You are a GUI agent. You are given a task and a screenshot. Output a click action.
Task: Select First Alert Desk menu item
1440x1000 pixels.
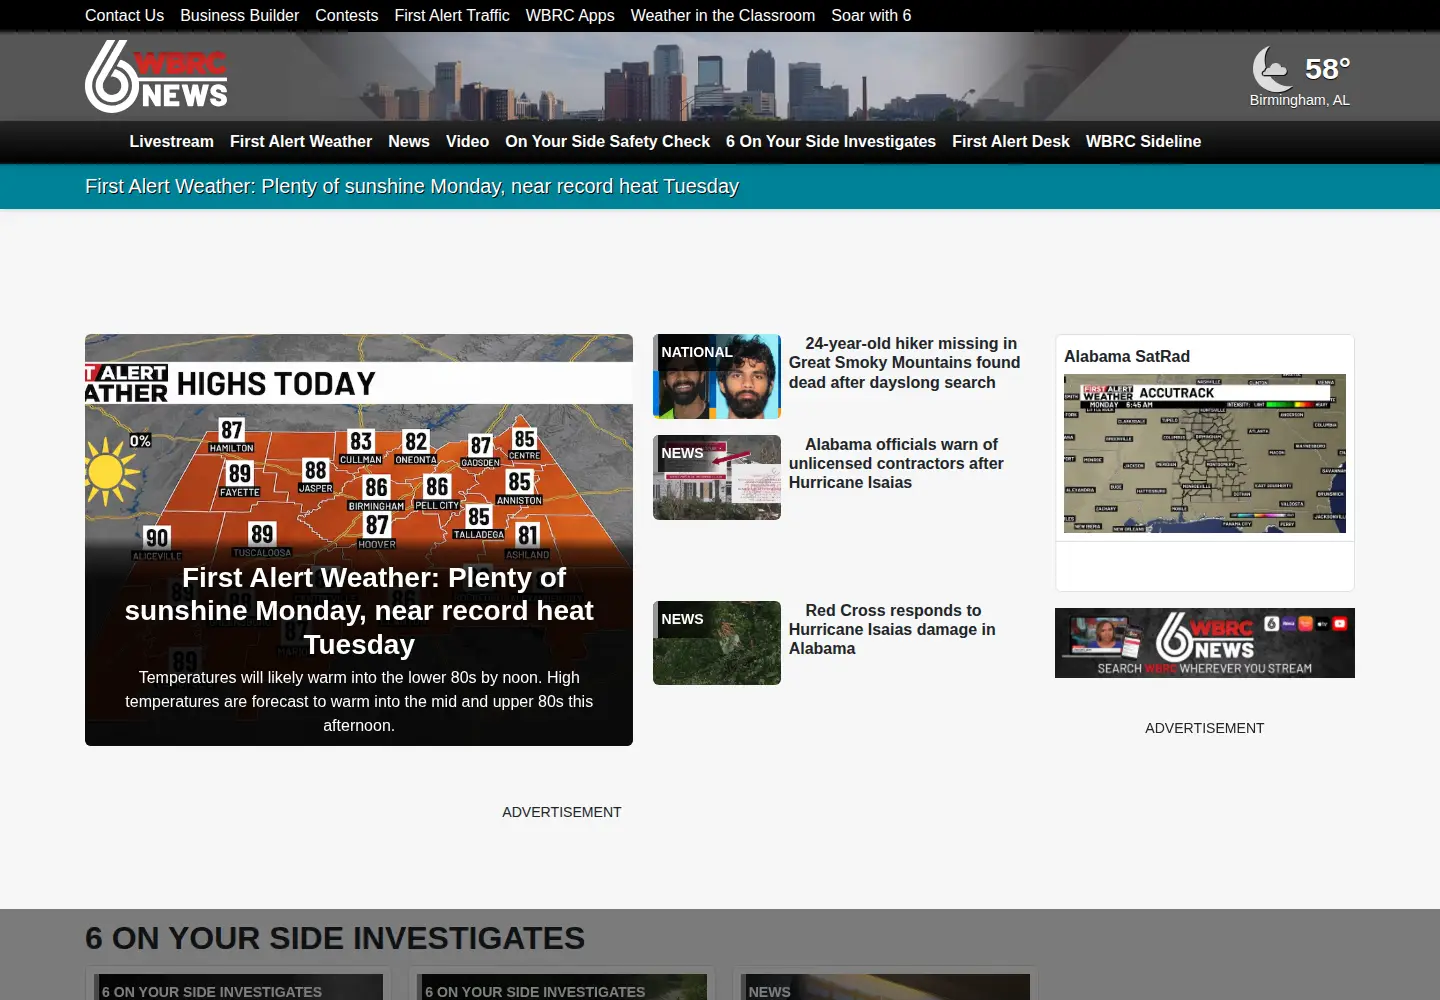tap(1011, 142)
